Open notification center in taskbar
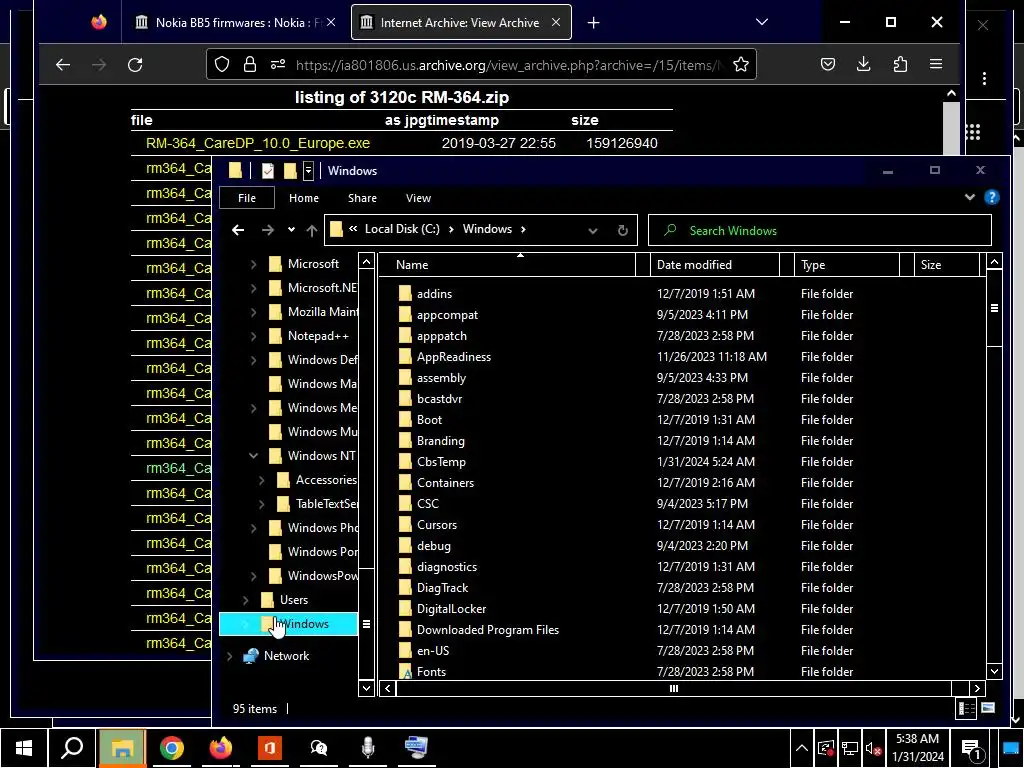1024x768 pixels. coord(972,749)
